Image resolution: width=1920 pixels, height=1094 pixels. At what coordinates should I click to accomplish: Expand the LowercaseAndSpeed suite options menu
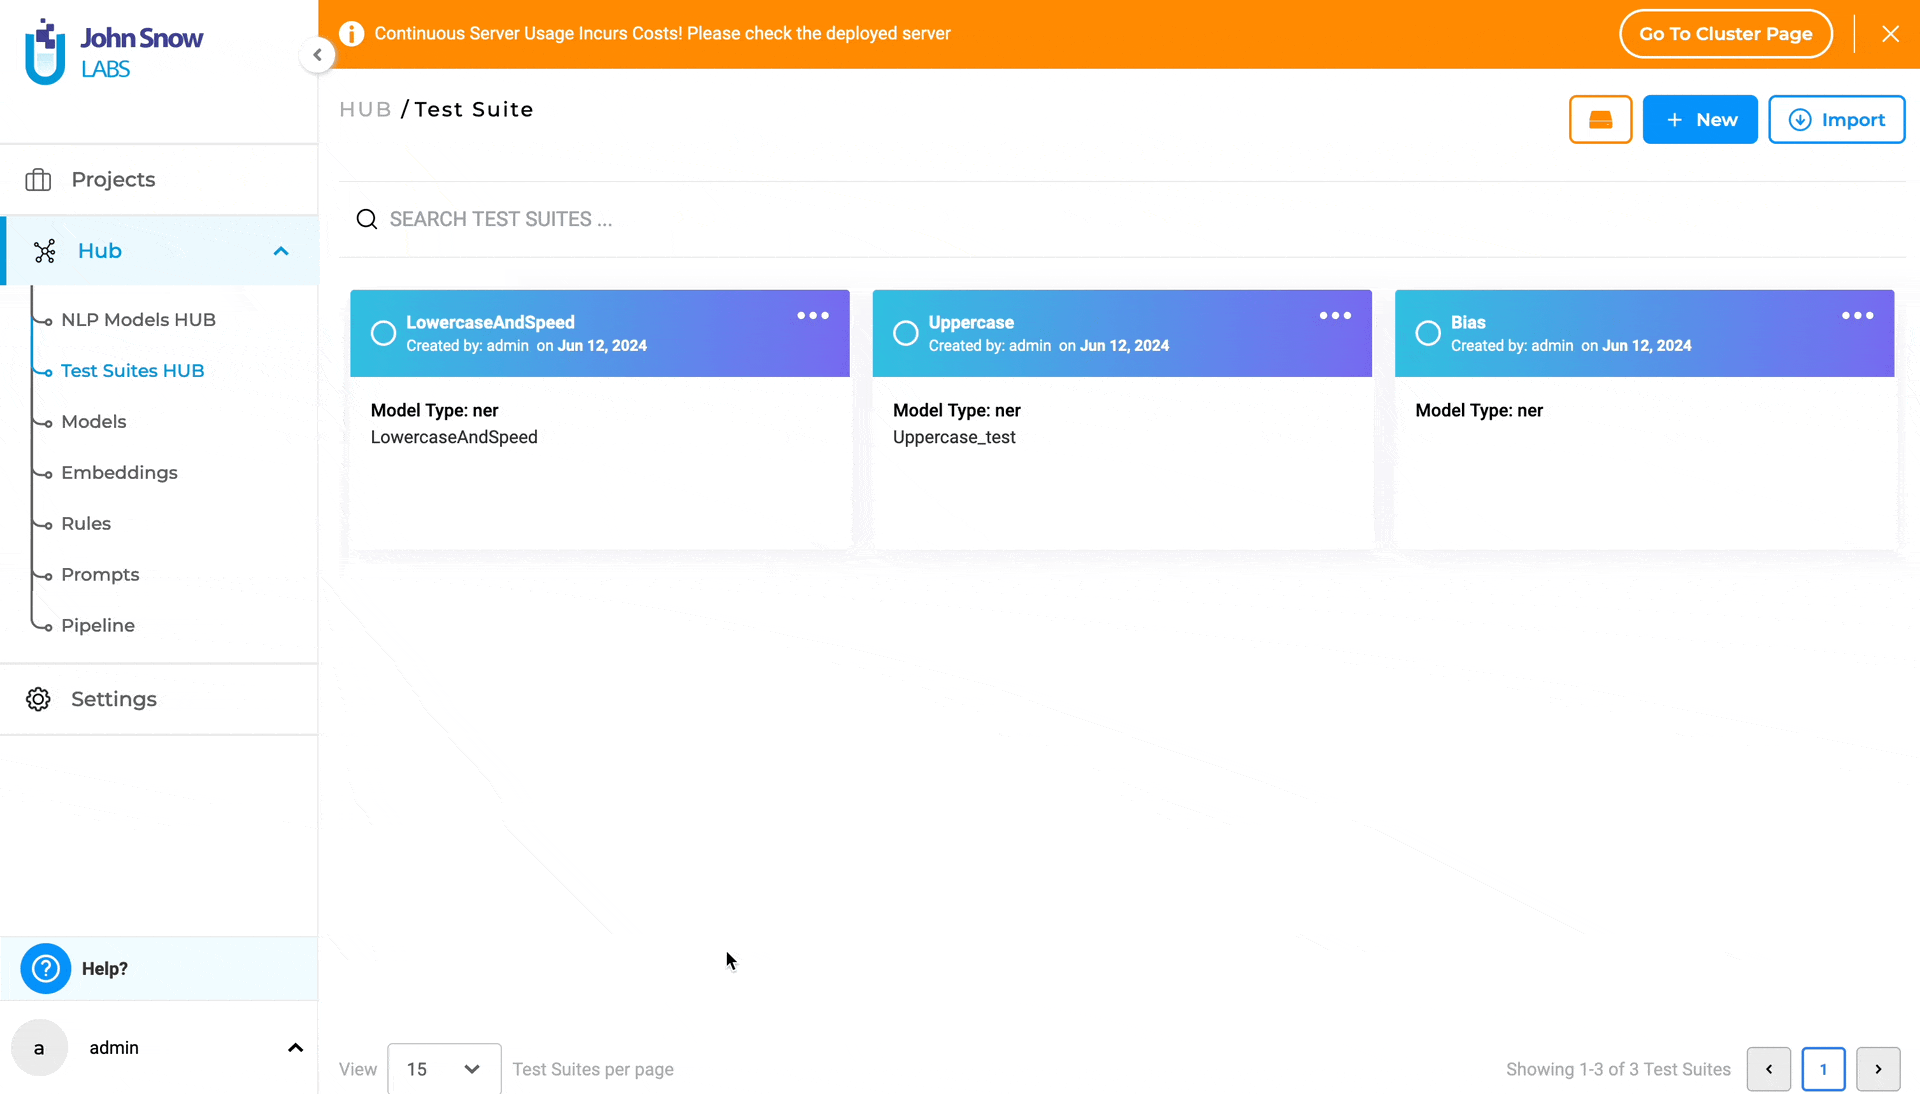[x=812, y=315]
